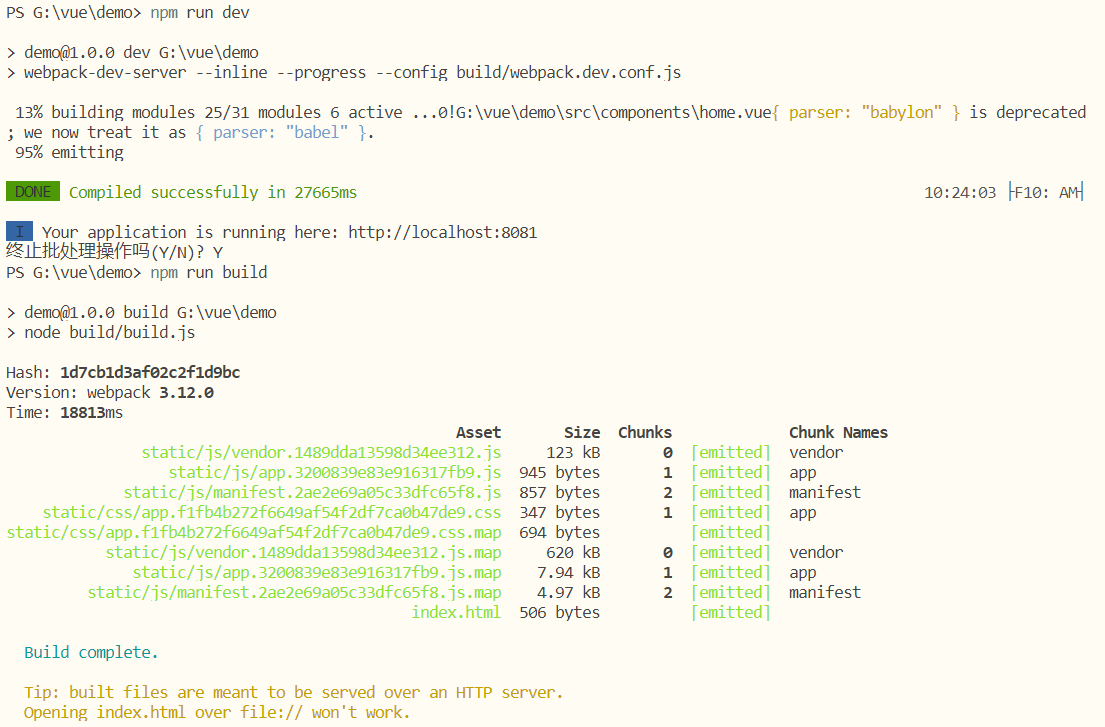Click the 4.97 kB size value

click(569, 592)
